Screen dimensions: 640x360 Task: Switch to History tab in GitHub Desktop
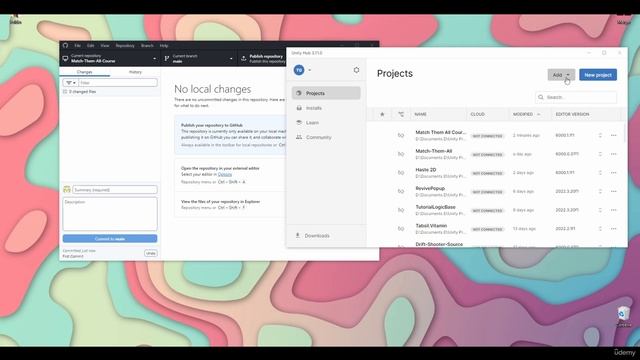coord(135,72)
